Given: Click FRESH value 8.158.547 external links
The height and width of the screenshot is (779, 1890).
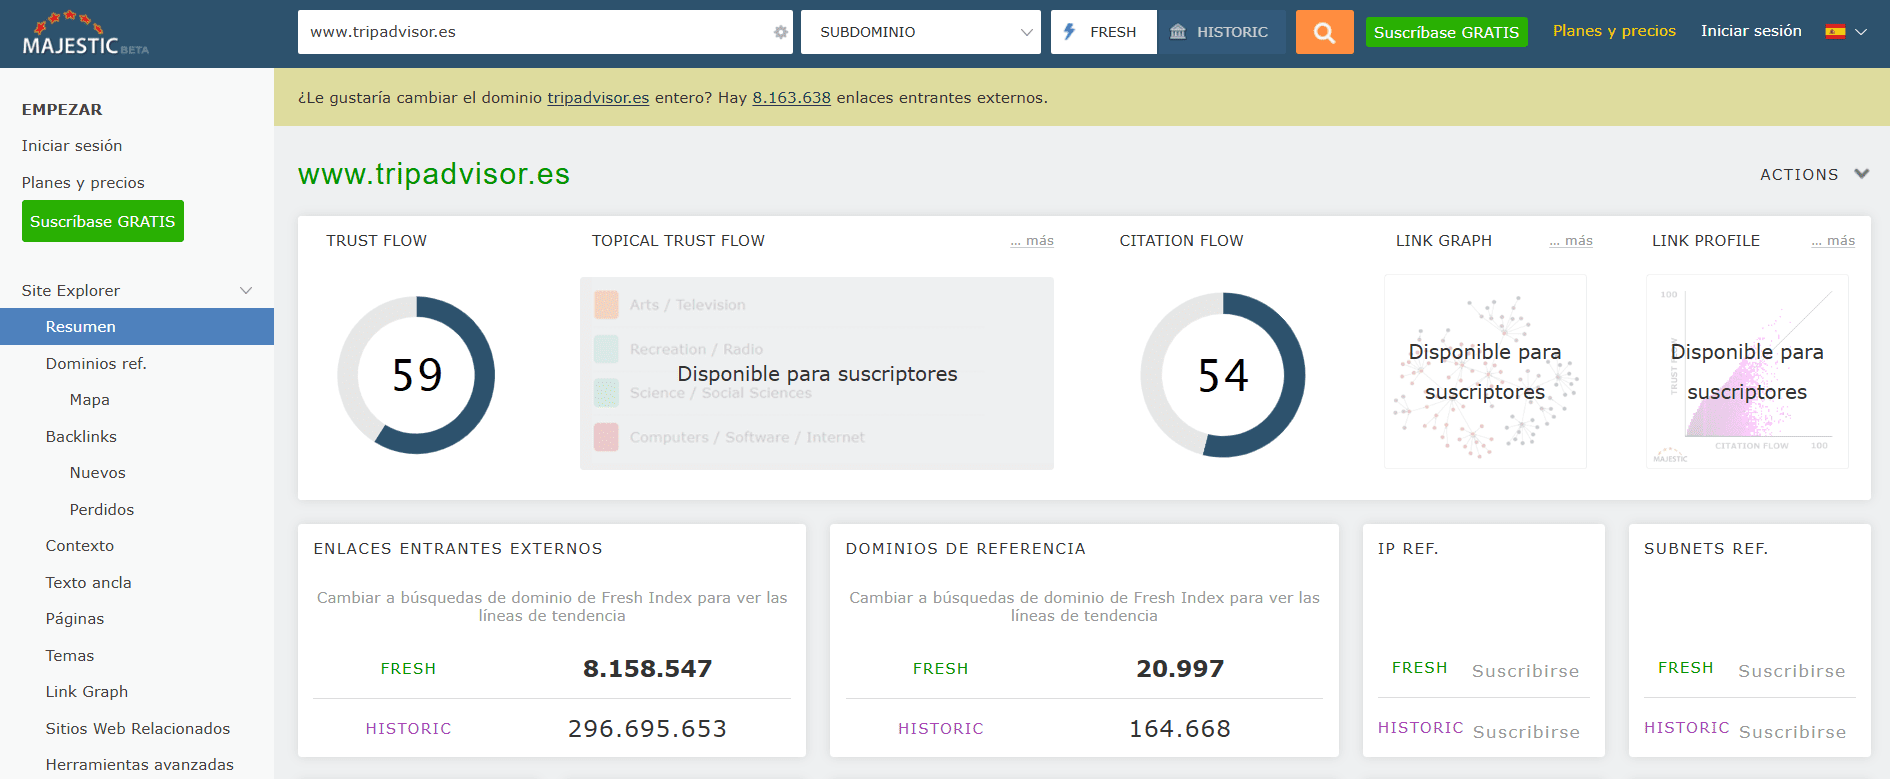Looking at the screenshot, I should (648, 669).
